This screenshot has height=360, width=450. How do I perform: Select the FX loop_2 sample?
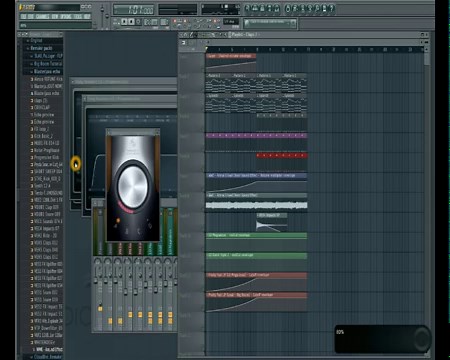coord(41,129)
